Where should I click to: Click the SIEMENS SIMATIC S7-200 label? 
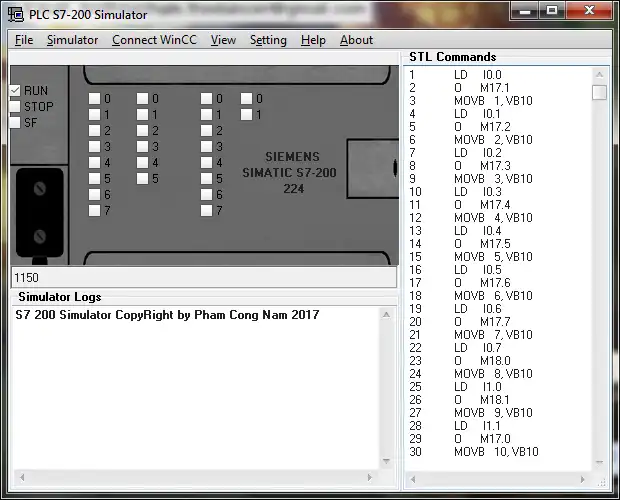pyautogui.click(x=289, y=172)
